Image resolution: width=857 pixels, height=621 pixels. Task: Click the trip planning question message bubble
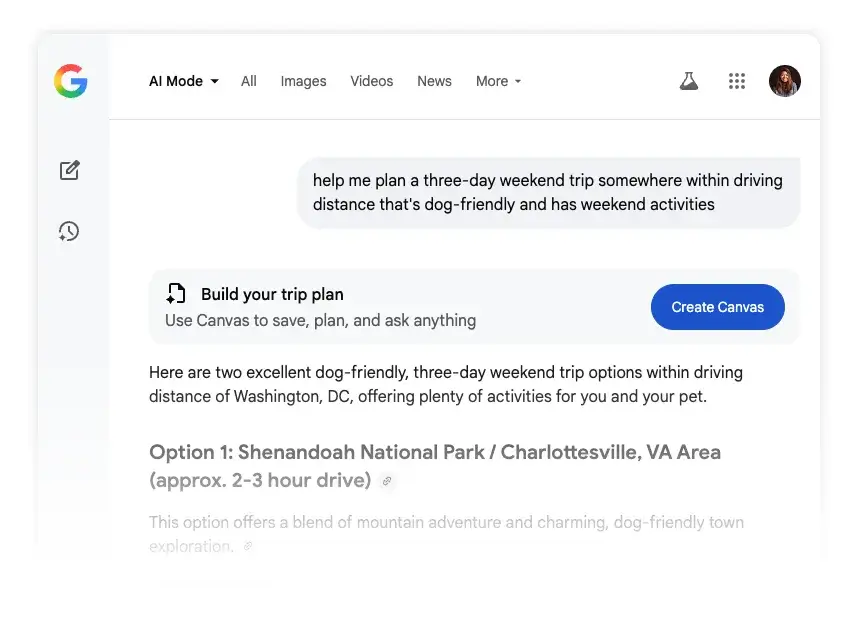coord(548,192)
